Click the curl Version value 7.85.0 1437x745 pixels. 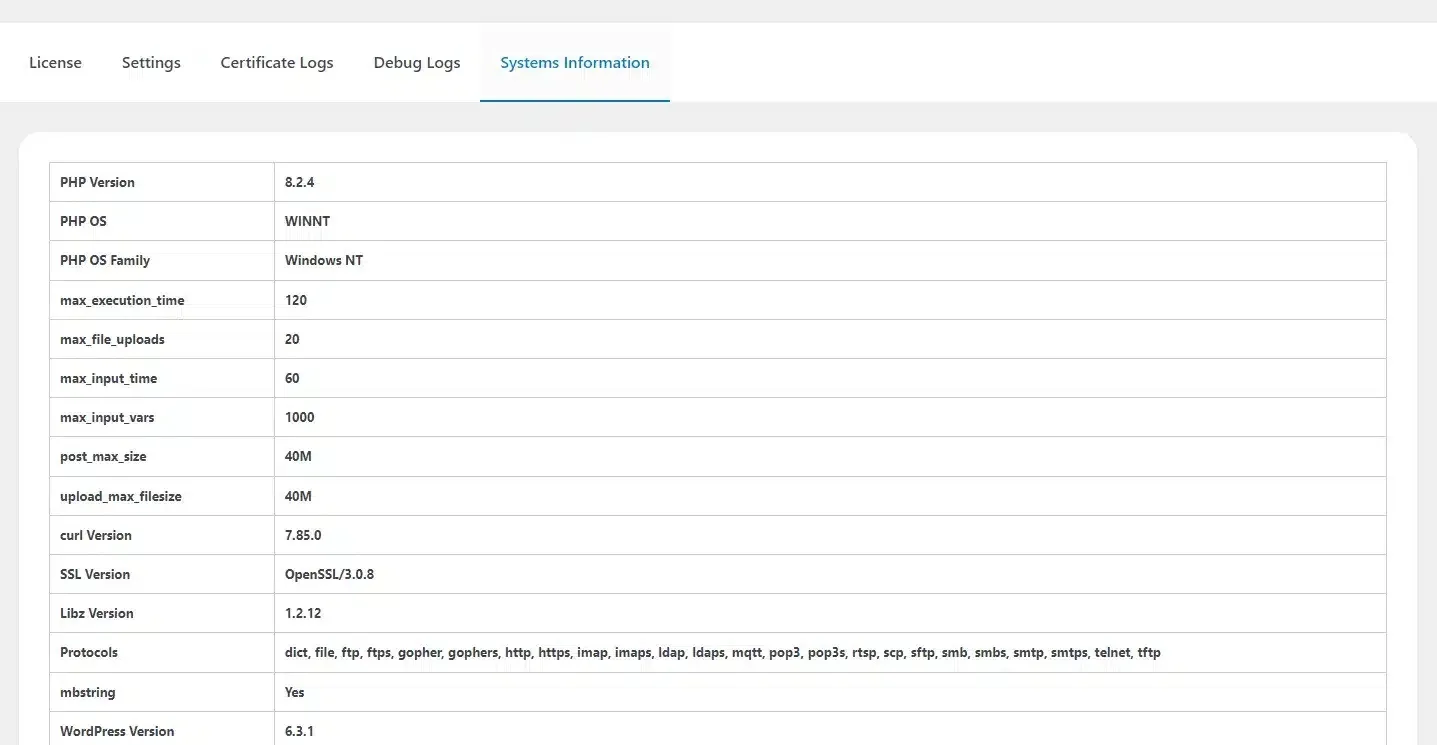pyautogui.click(x=303, y=536)
